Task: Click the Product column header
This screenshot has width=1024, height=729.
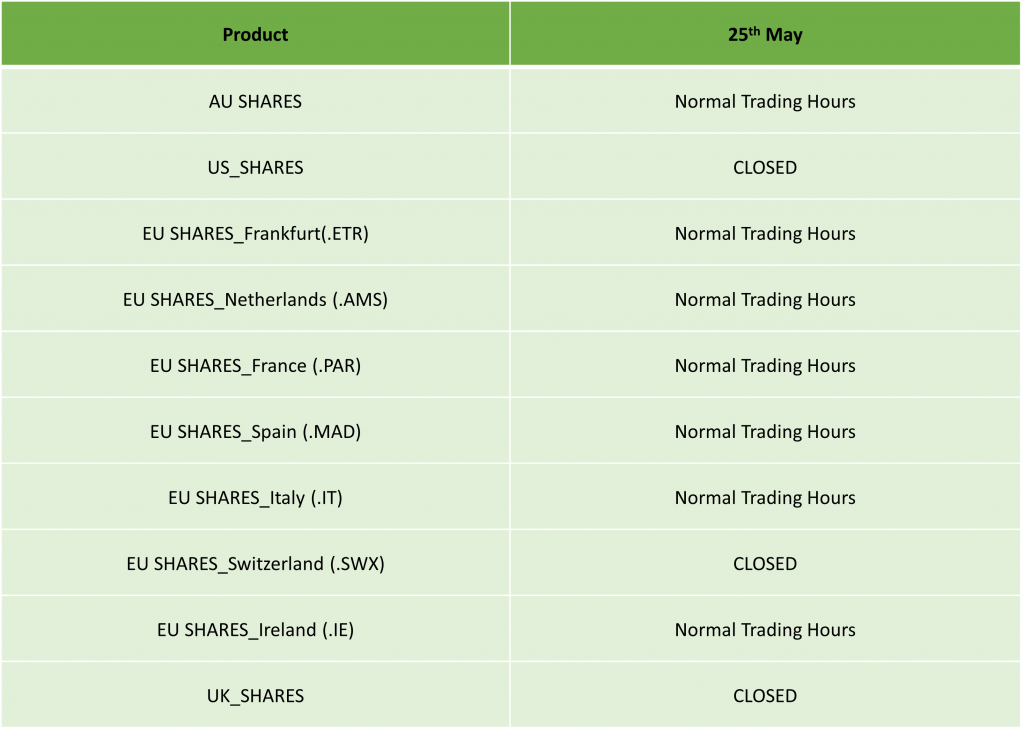Action: pyautogui.click(x=255, y=35)
